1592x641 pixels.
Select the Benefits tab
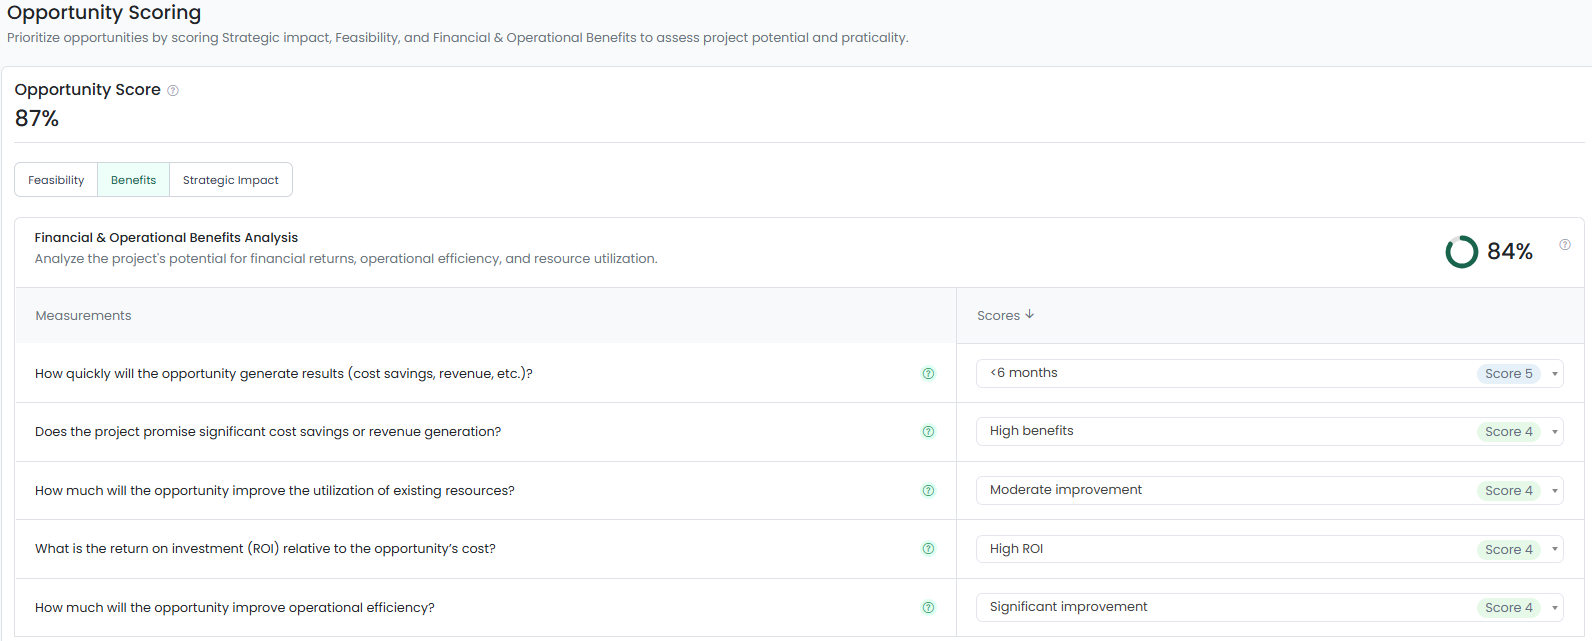[133, 180]
